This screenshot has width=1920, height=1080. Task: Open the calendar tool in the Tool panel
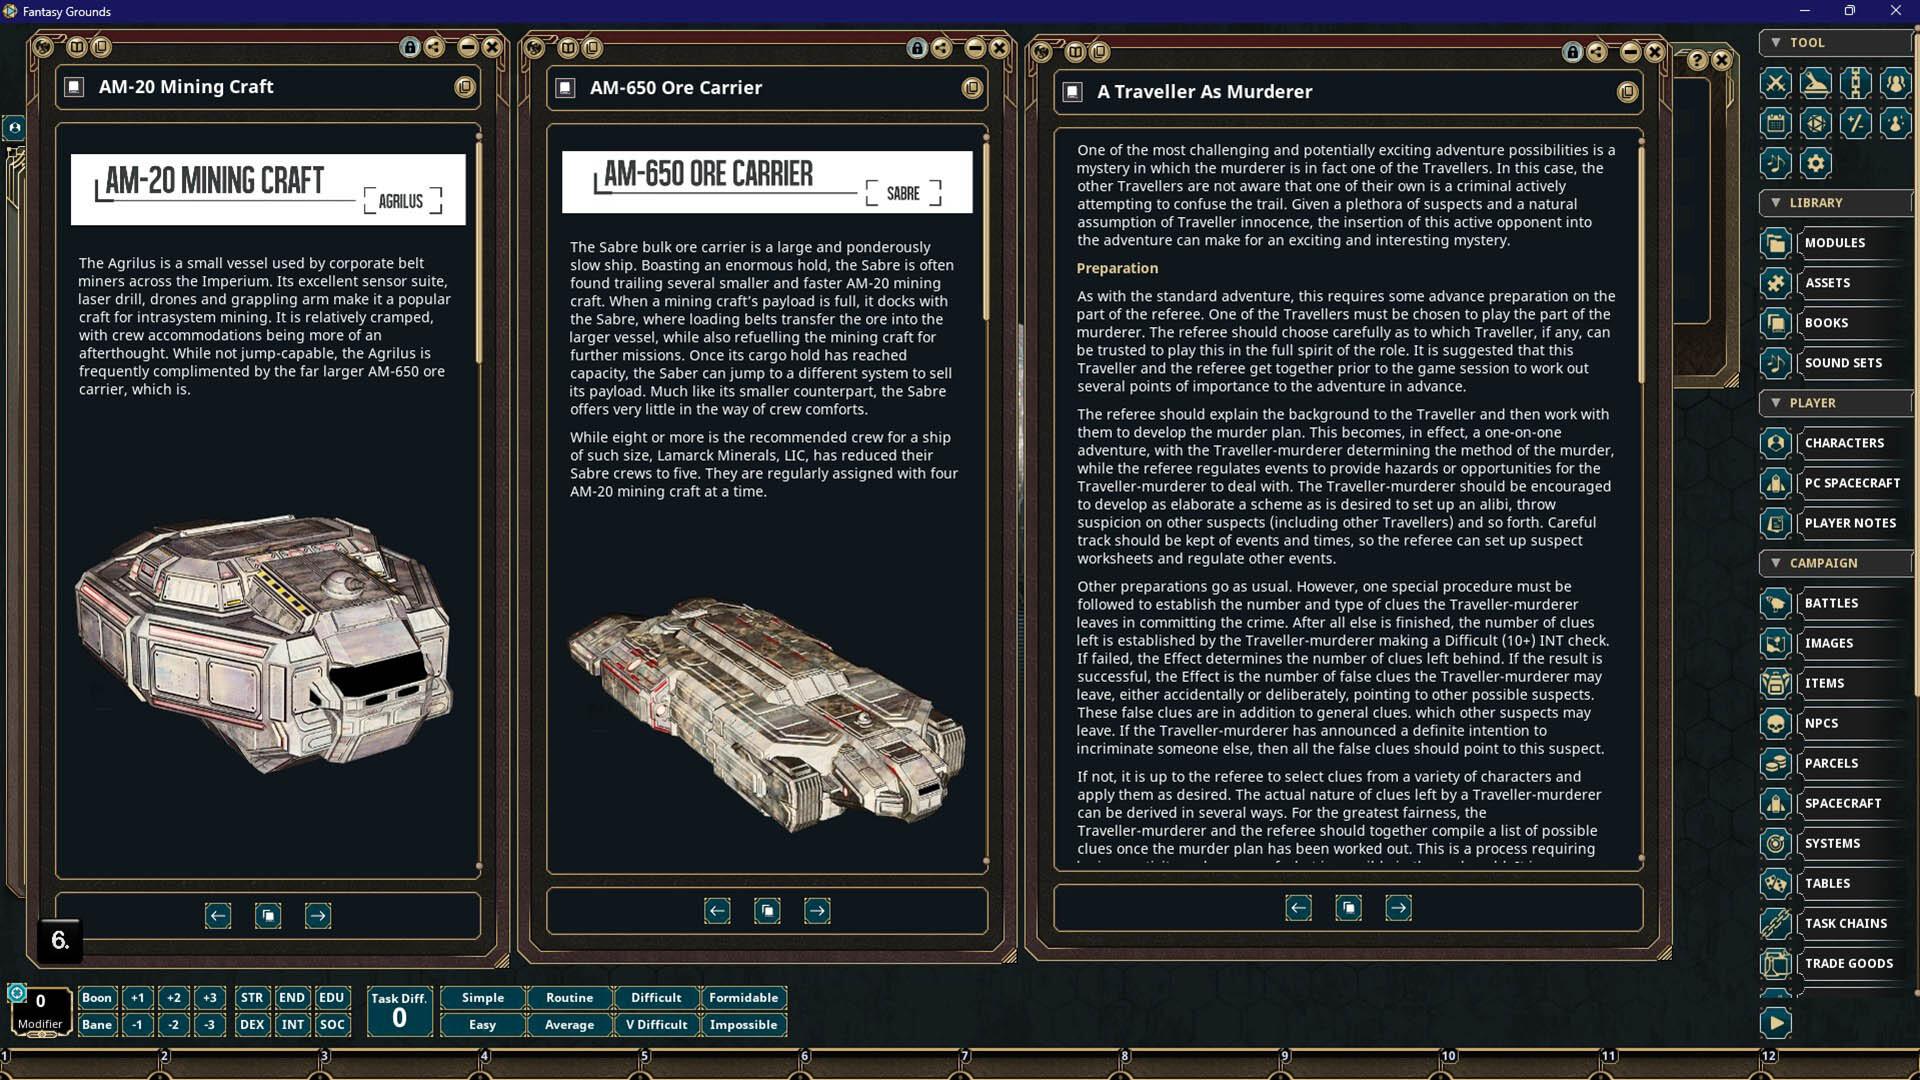1775,123
